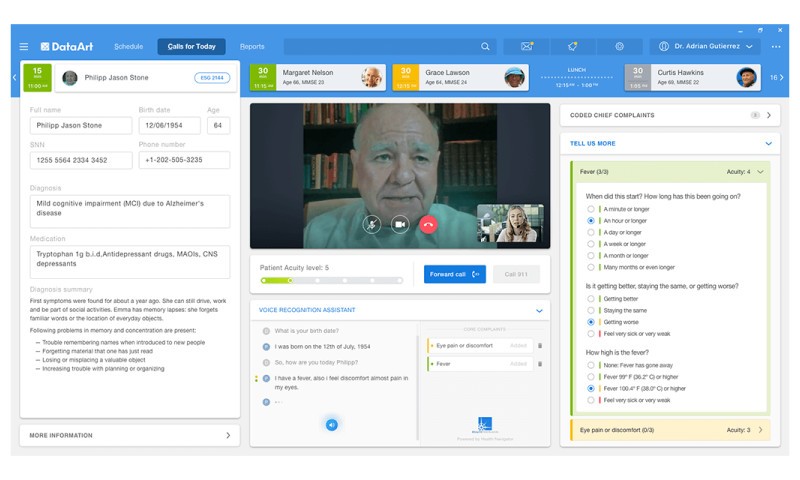800x480 pixels.
Task: Select 'Many months or even longer' option
Action: pos(591,267)
